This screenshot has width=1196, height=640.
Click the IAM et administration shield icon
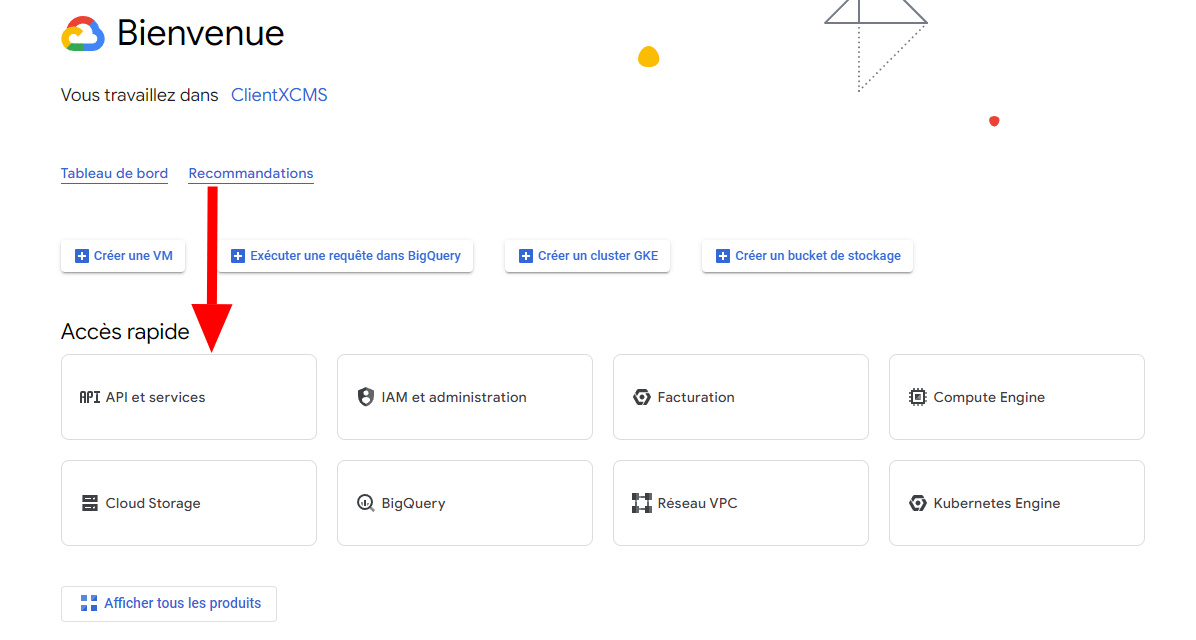click(366, 397)
